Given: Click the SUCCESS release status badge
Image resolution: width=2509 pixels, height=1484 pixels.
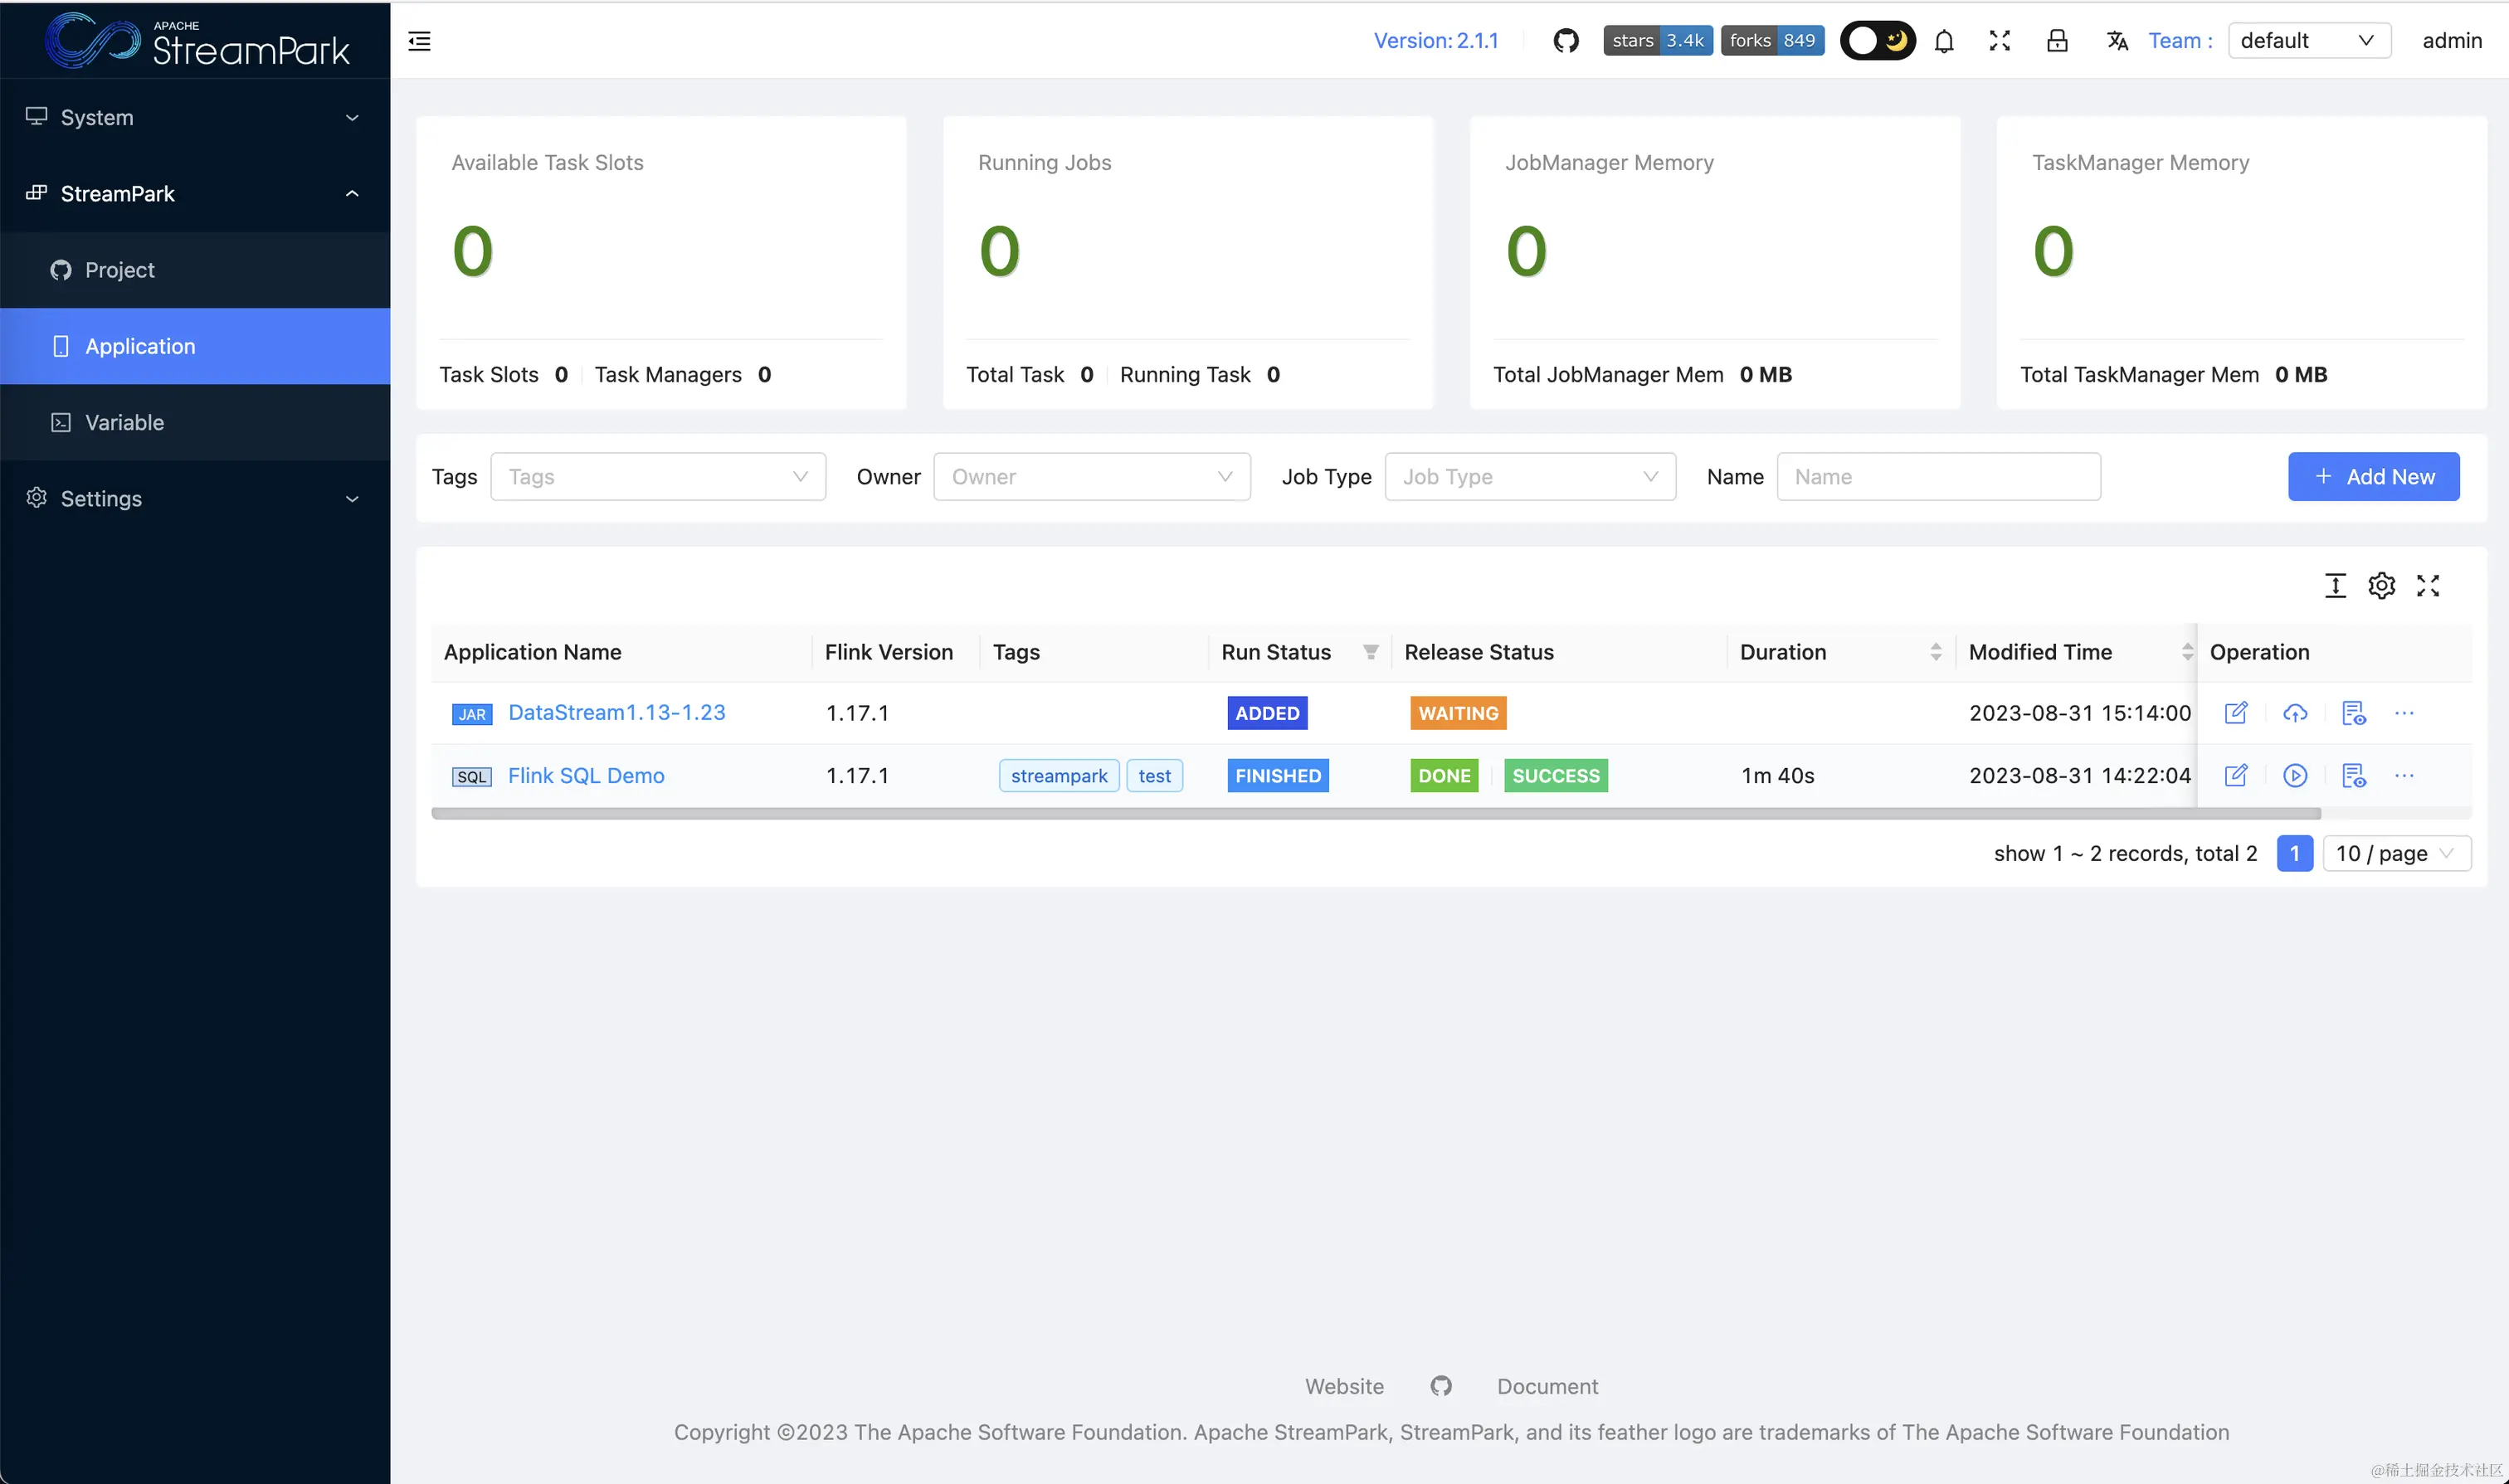Looking at the screenshot, I should [x=1555, y=776].
